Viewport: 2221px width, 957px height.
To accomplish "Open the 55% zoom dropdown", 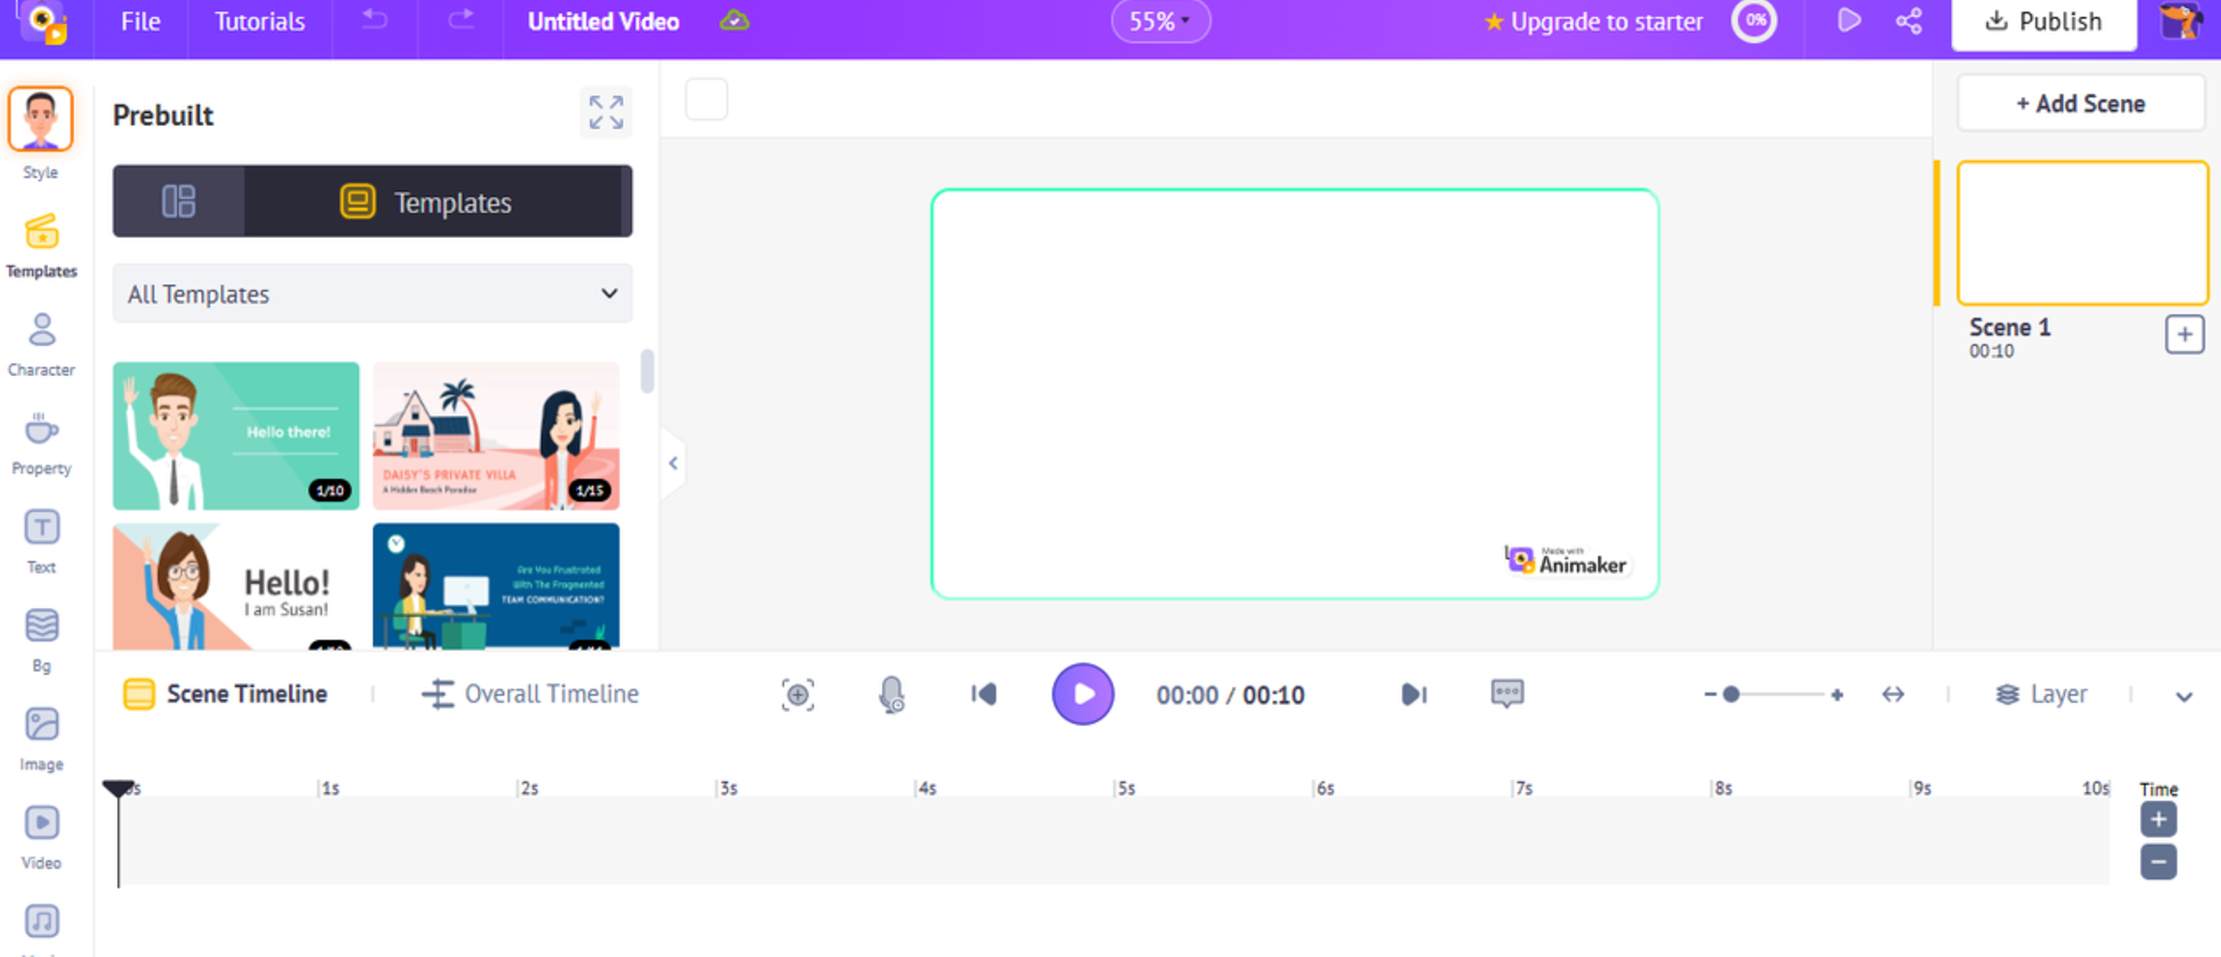I will [x=1160, y=22].
